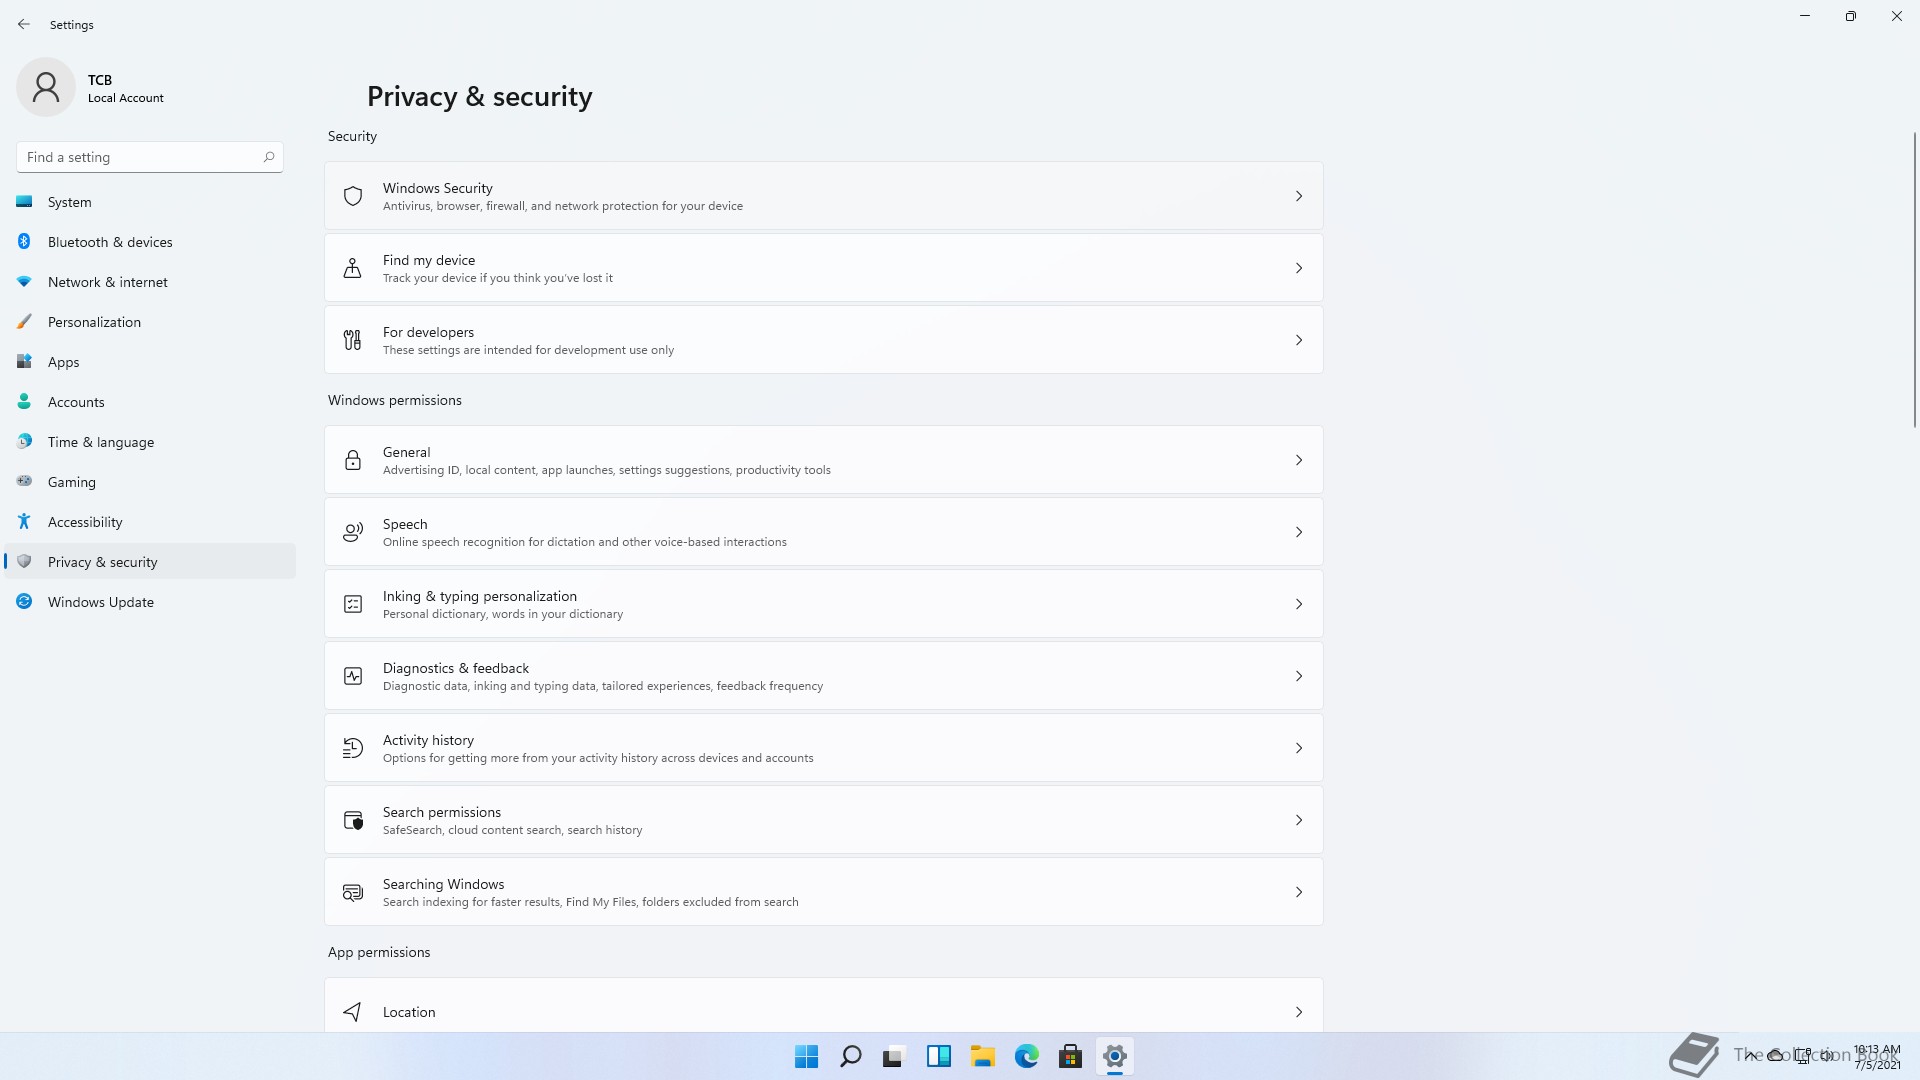This screenshot has width=1920, height=1080.
Task: Open For developers settings
Action: [x=823, y=340]
